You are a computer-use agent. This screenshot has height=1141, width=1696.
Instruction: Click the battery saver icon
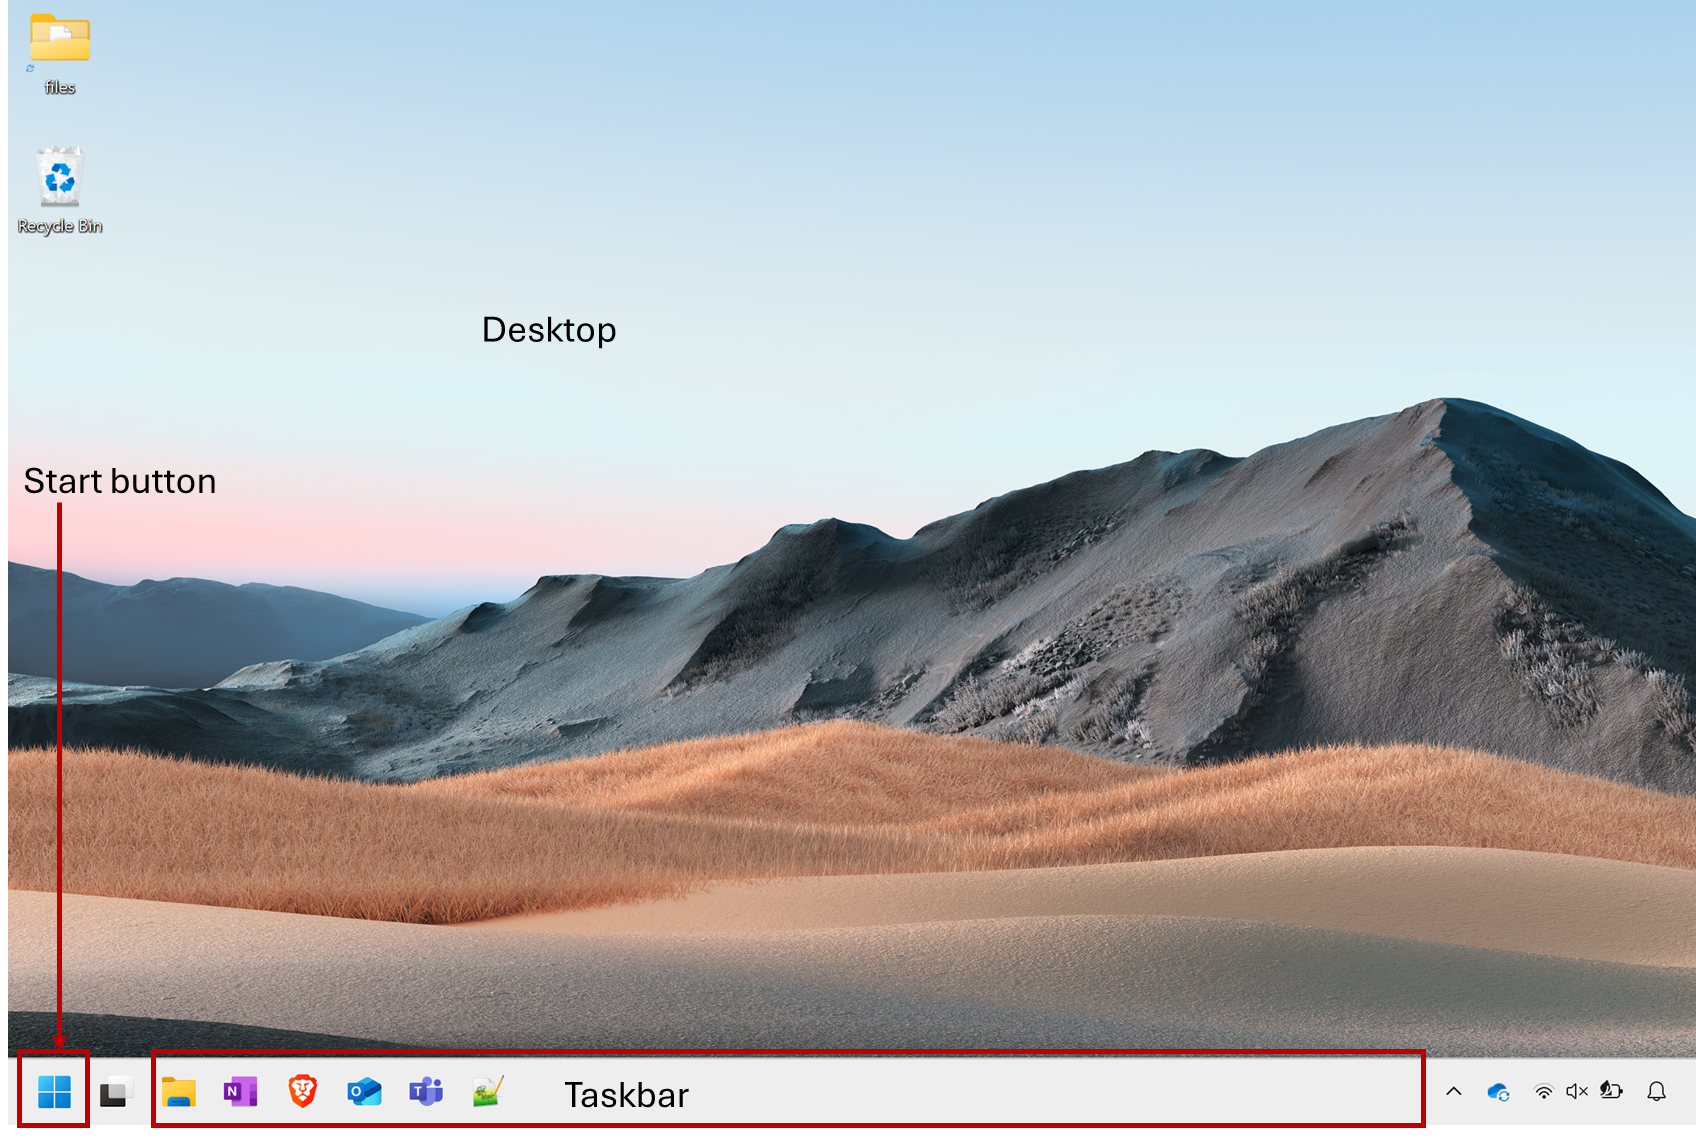click(1611, 1091)
